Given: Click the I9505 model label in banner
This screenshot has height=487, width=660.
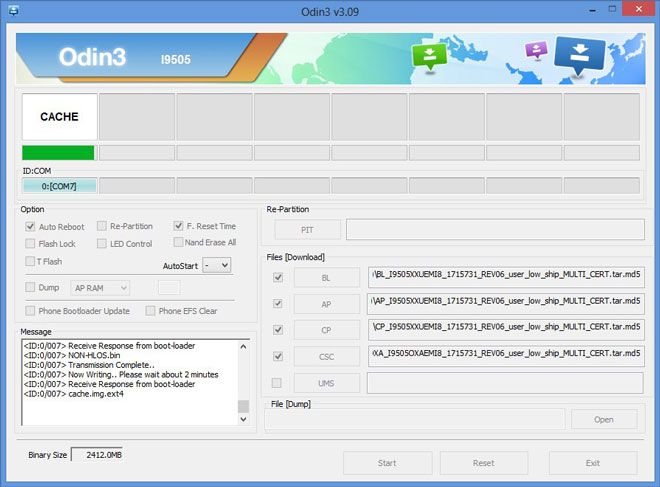Looking at the screenshot, I should (176, 60).
